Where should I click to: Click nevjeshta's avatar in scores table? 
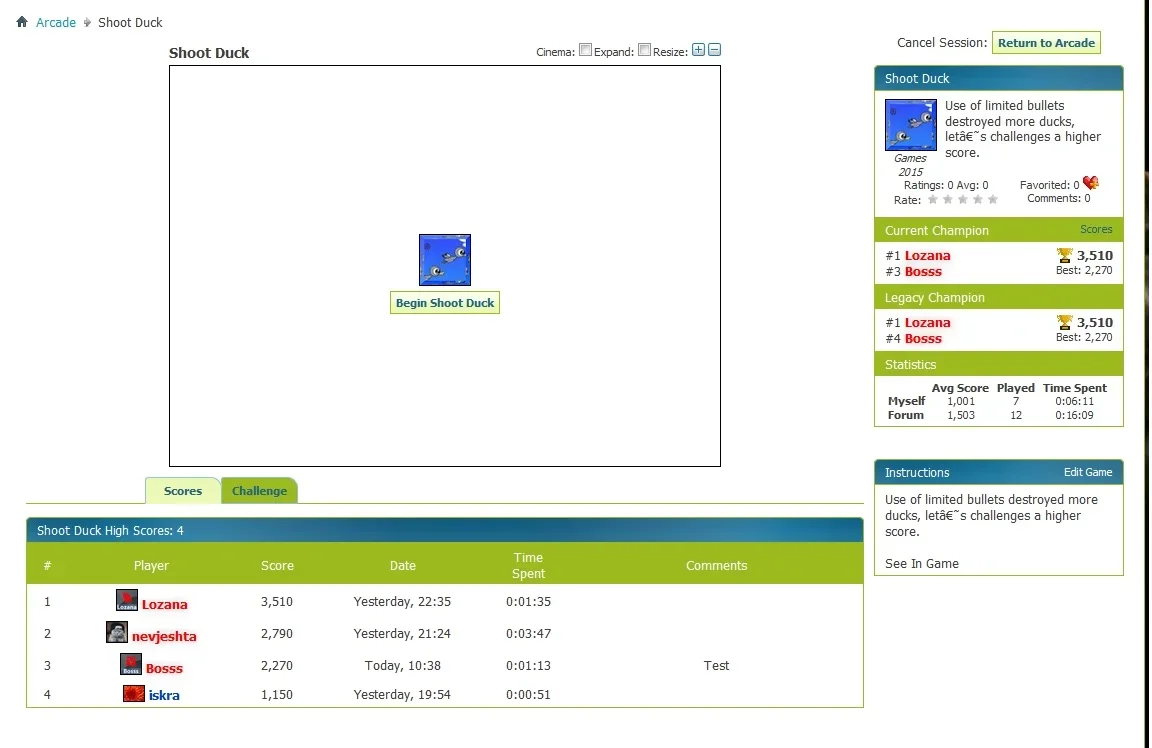pyautogui.click(x=117, y=633)
